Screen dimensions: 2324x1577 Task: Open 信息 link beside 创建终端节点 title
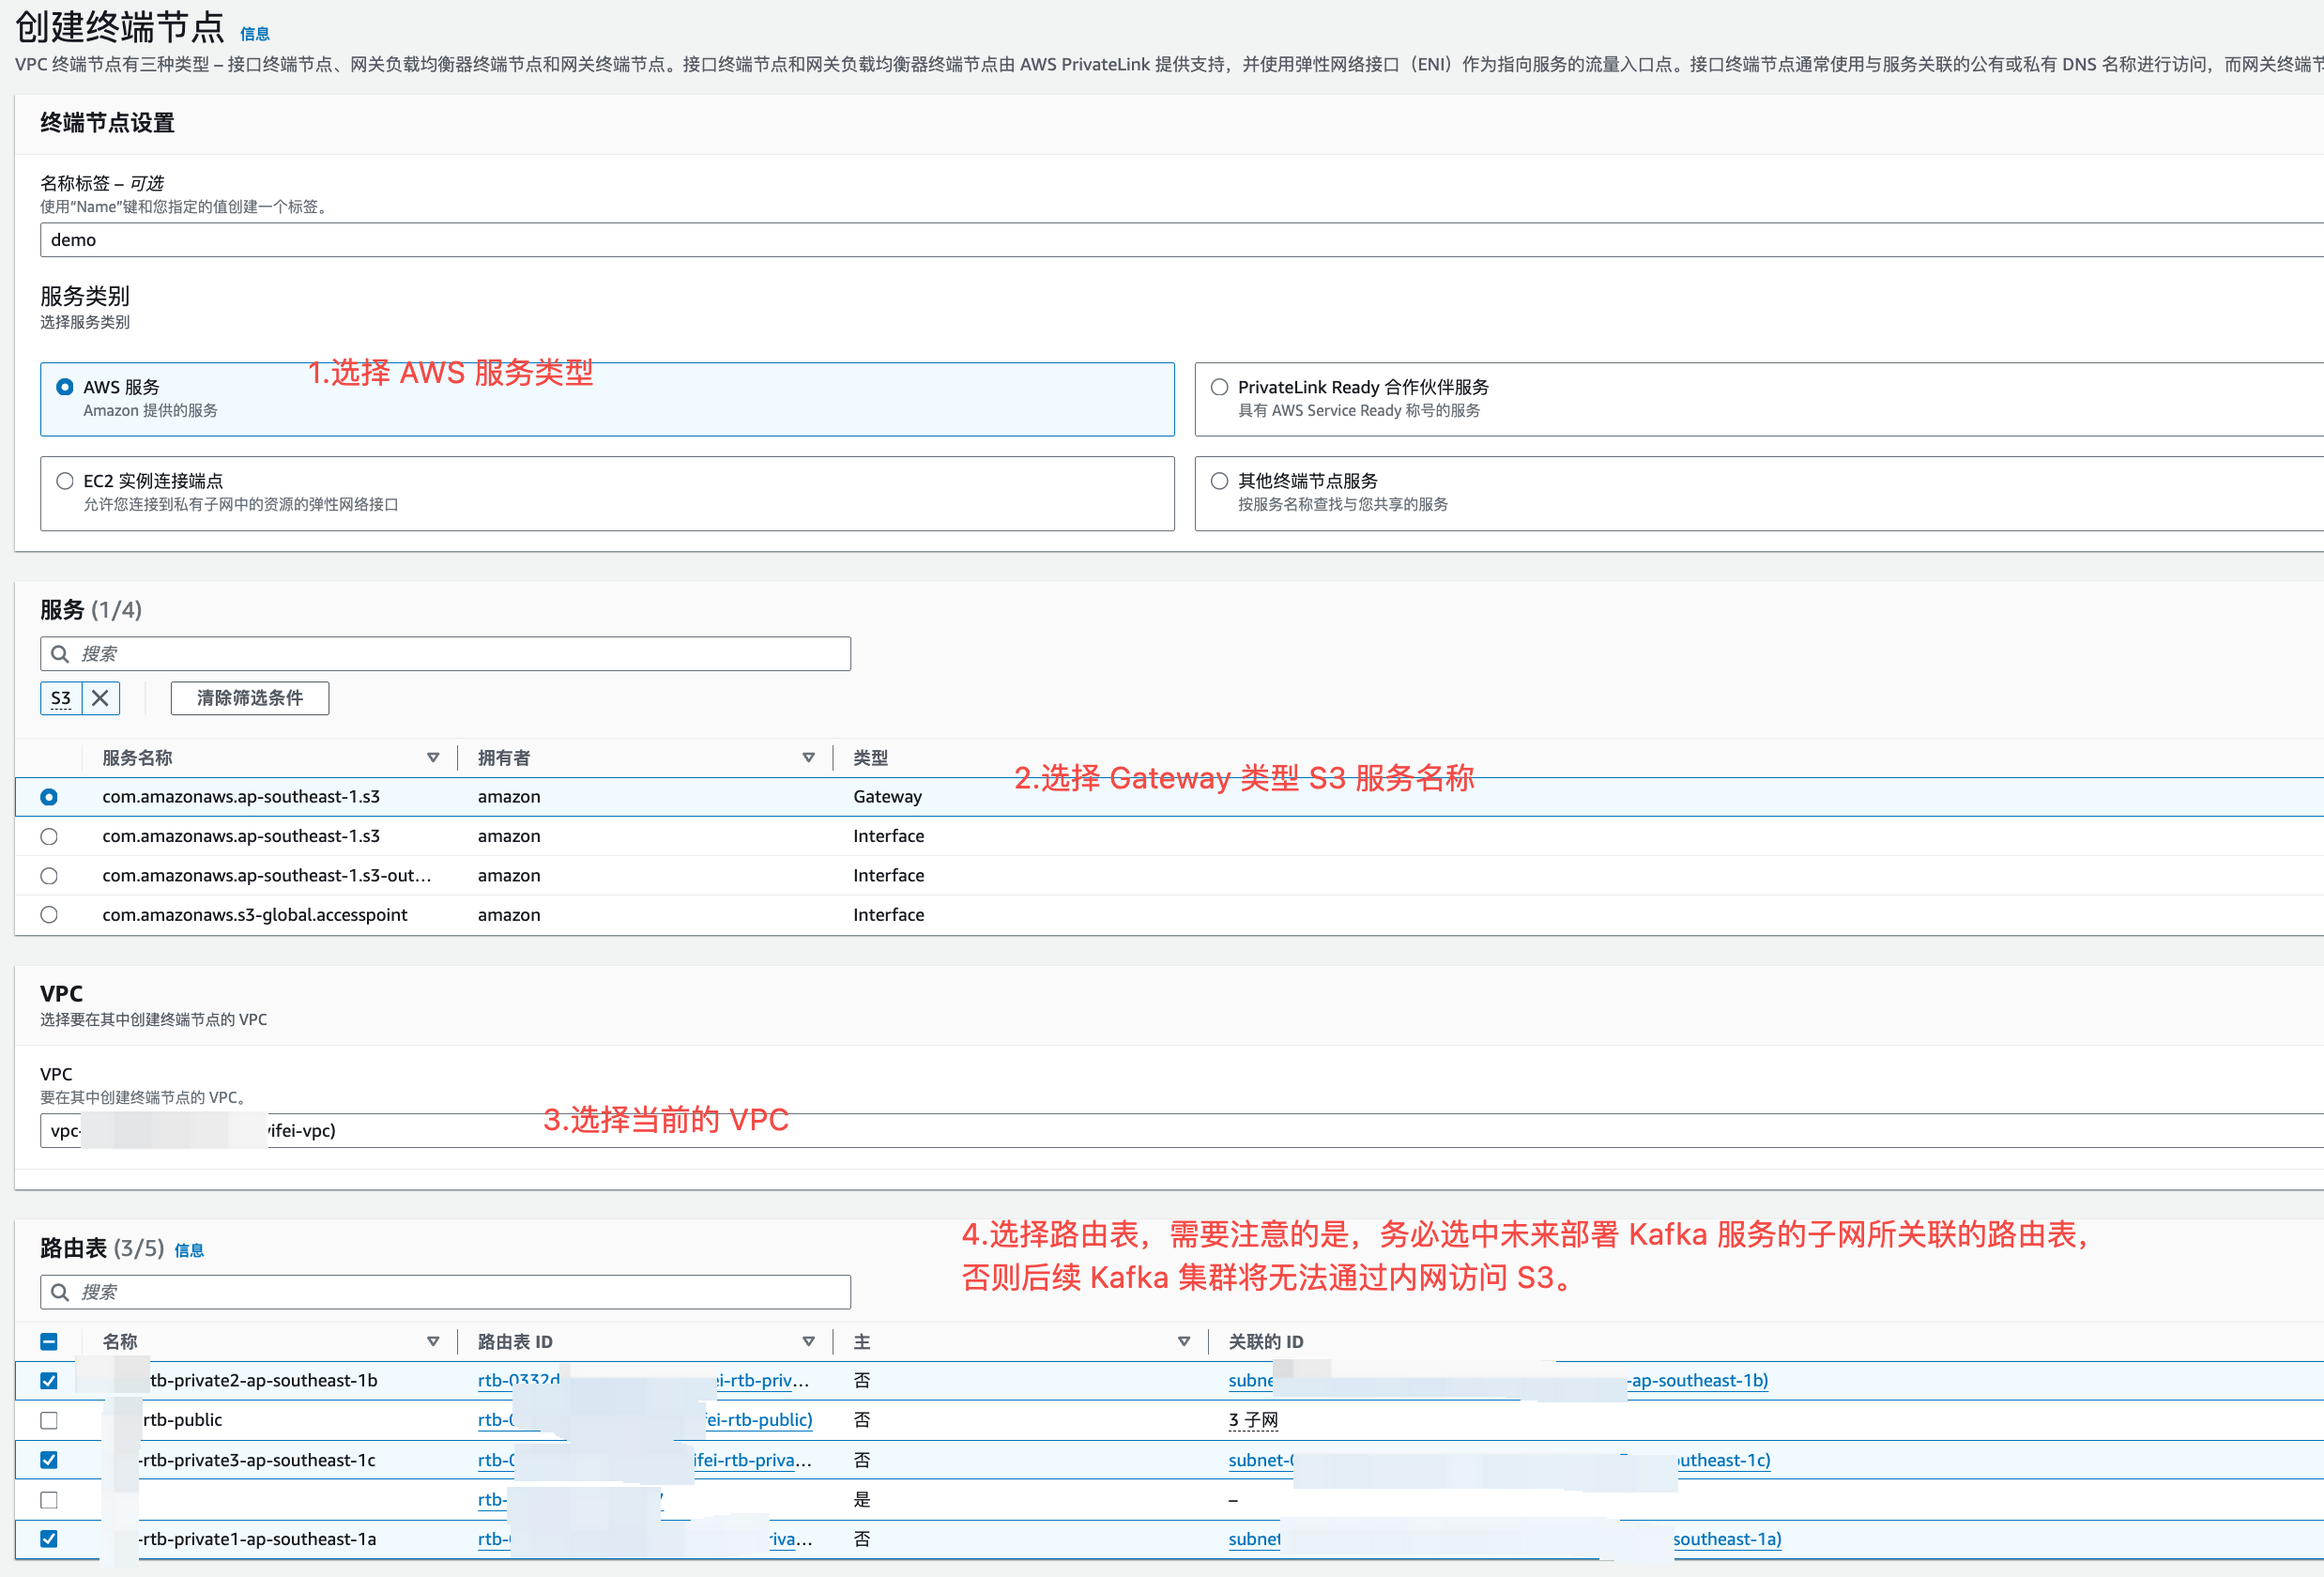[x=255, y=34]
